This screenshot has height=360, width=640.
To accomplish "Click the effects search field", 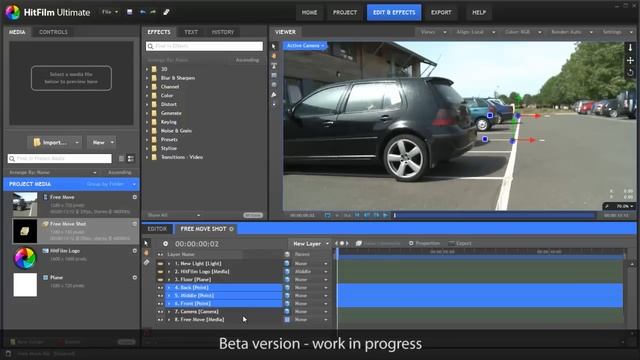I will 204,46.
